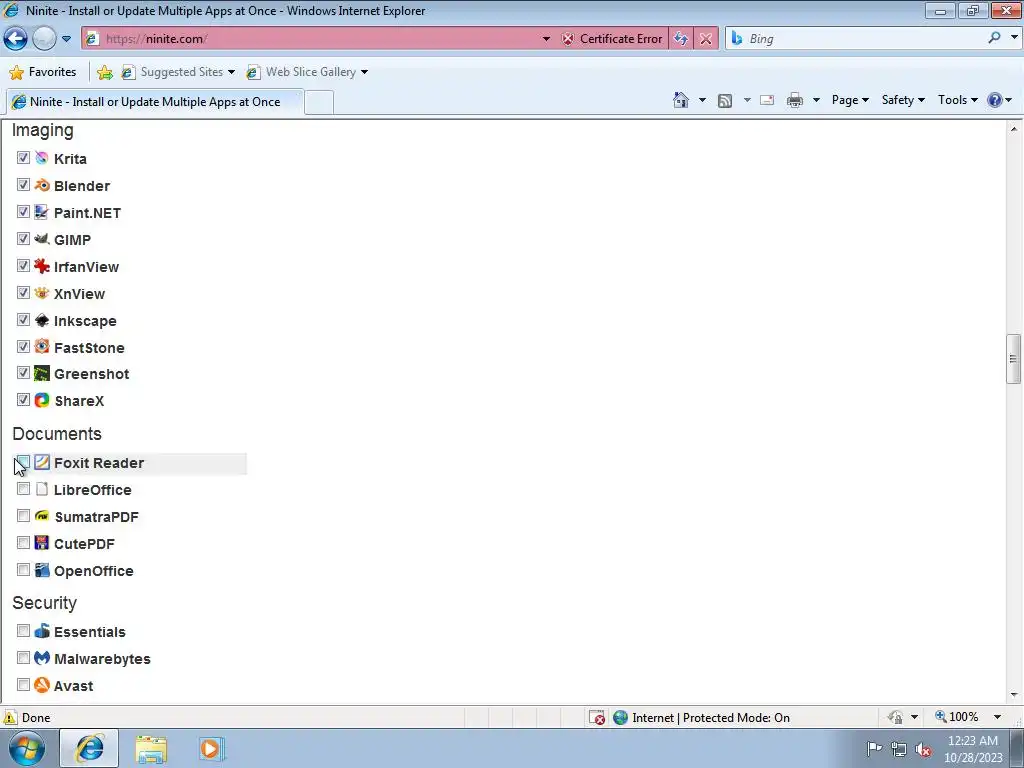Stop loading with the red X icon
Image resolution: width=1024 pixels, height=768 pixels.
click(706, 39)
